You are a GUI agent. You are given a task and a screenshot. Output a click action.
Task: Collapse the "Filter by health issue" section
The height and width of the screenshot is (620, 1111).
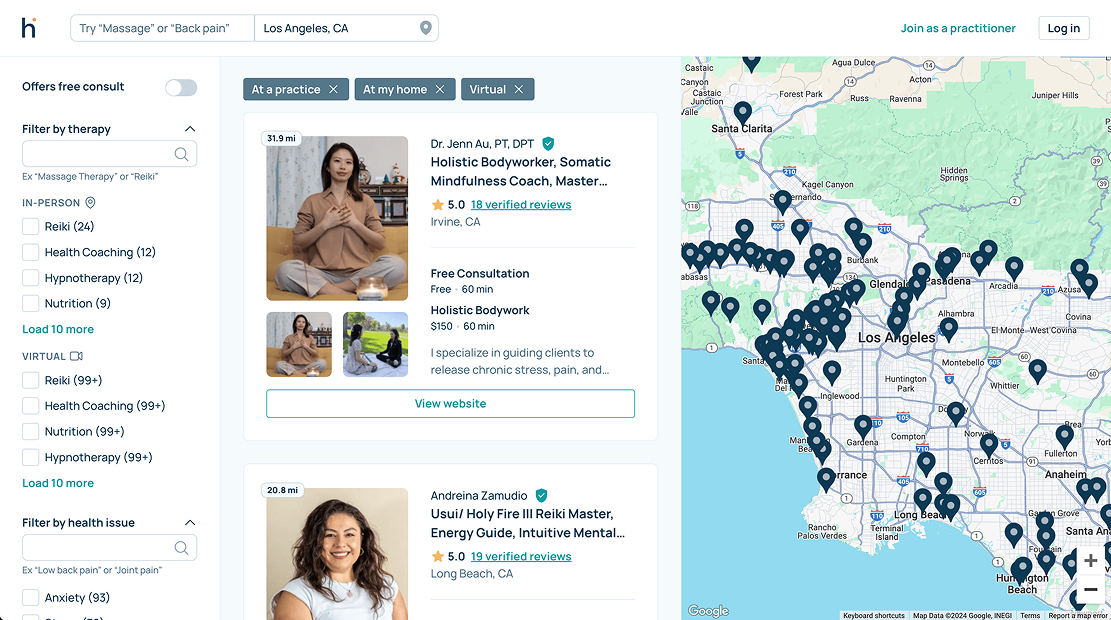click(x=190, y=523)
